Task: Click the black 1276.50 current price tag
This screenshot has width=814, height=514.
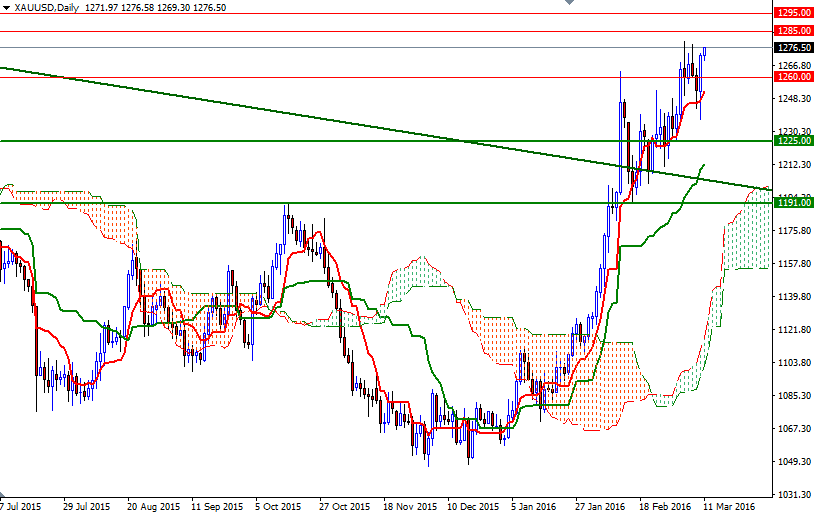Action: [x=792, y=47]
